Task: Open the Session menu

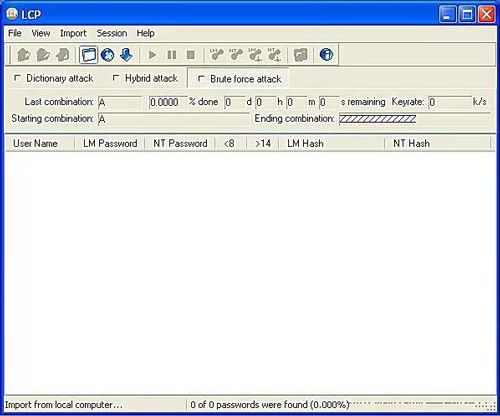Action: tap(112, 33)
